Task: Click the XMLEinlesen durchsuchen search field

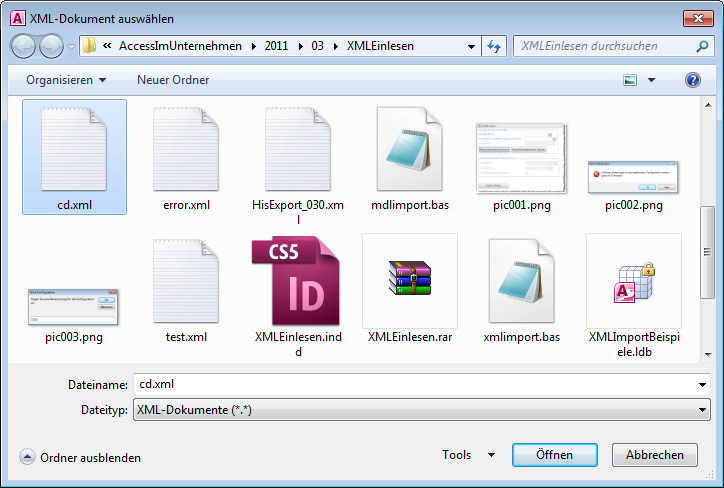Action: [604, 46]
